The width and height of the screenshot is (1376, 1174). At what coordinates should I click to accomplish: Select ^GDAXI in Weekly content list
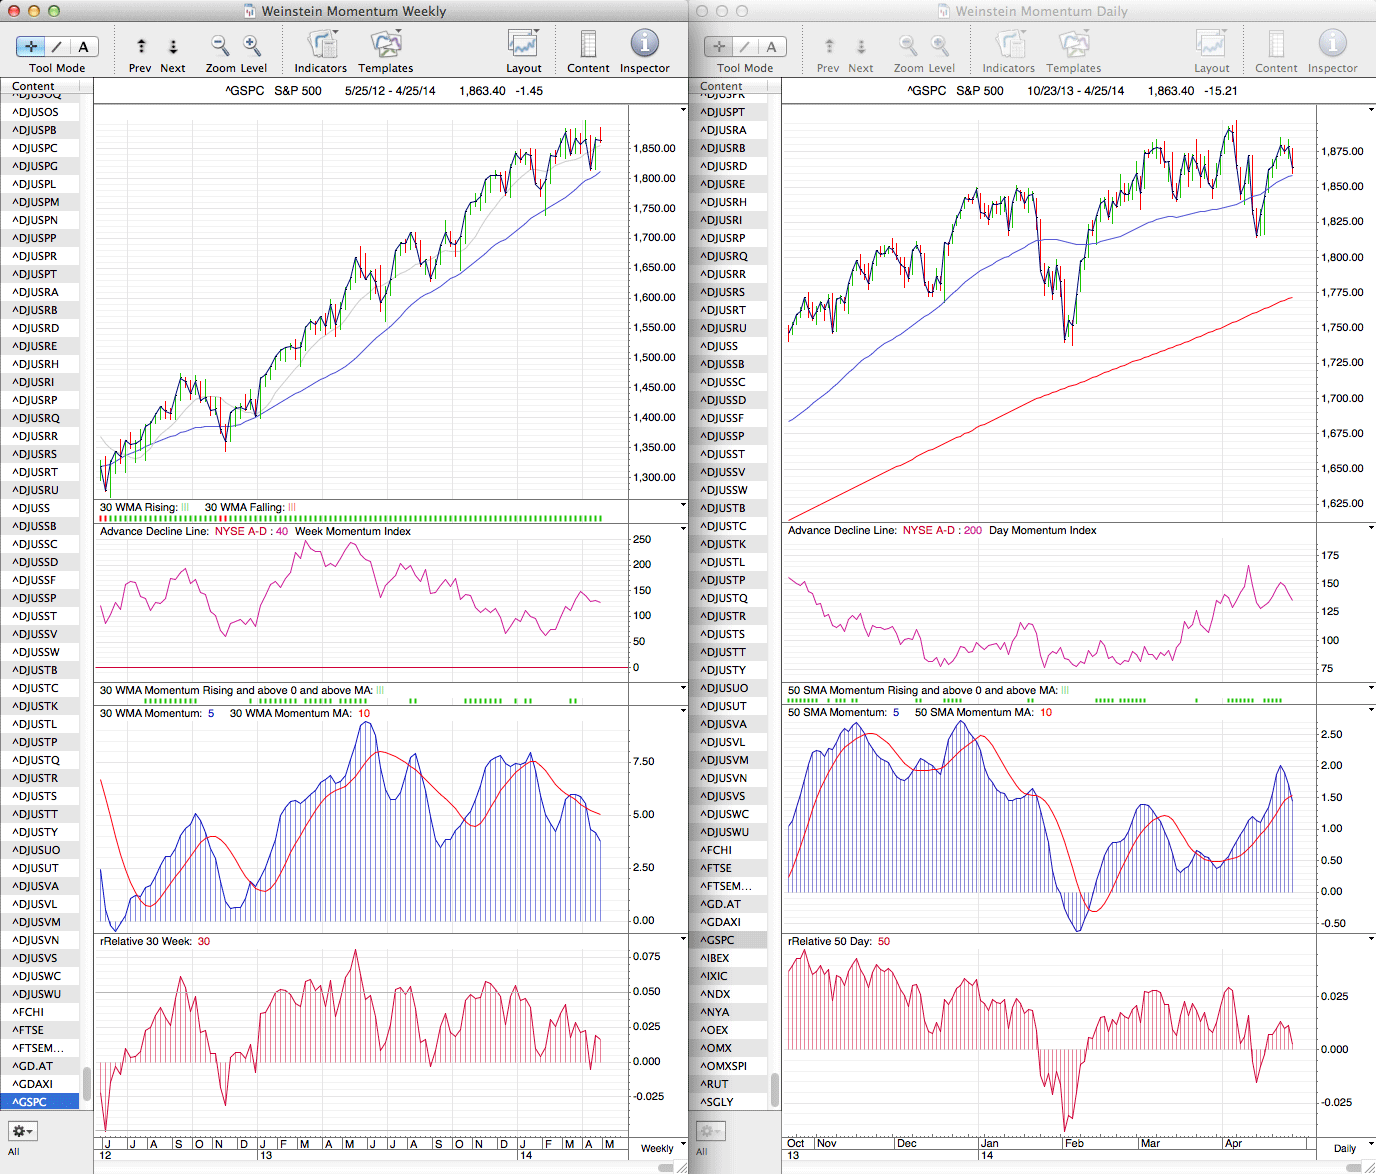[40, 1084]
